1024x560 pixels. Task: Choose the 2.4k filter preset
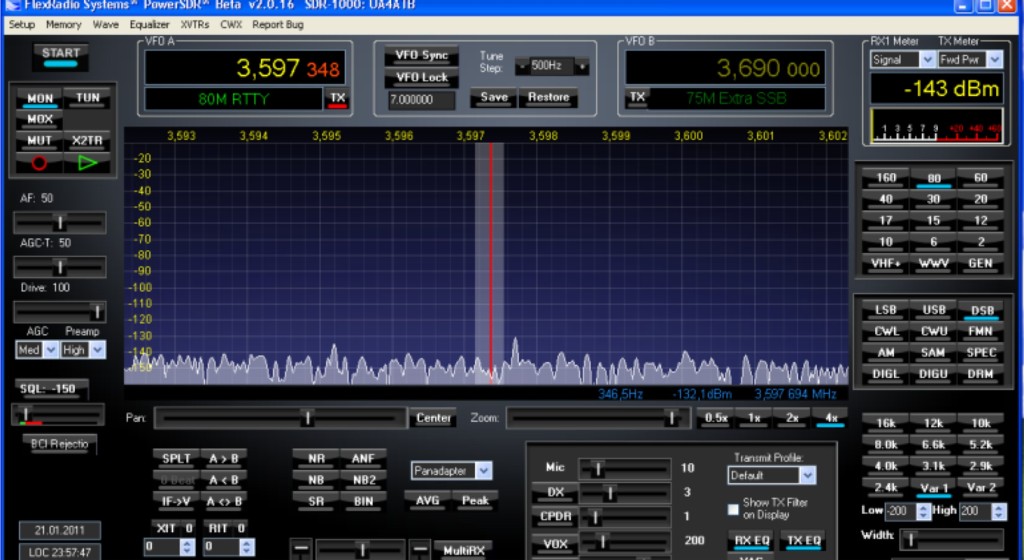coord(886,487)
